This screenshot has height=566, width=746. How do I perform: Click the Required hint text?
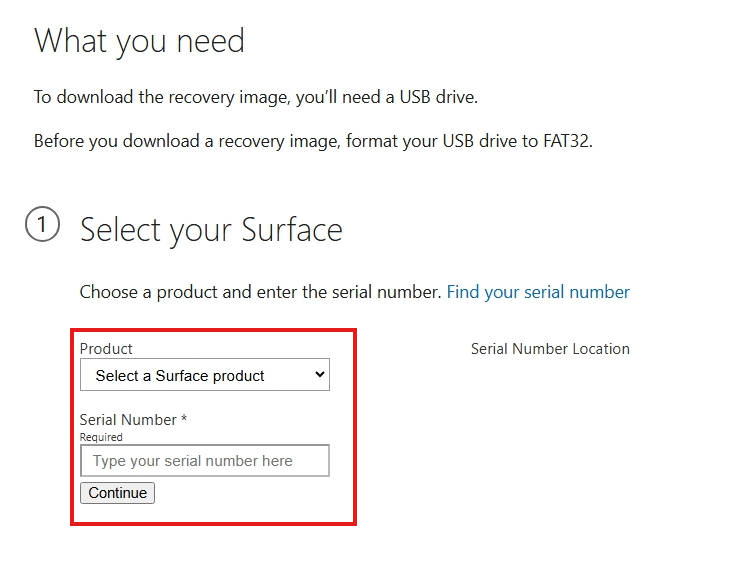(101, 437)
